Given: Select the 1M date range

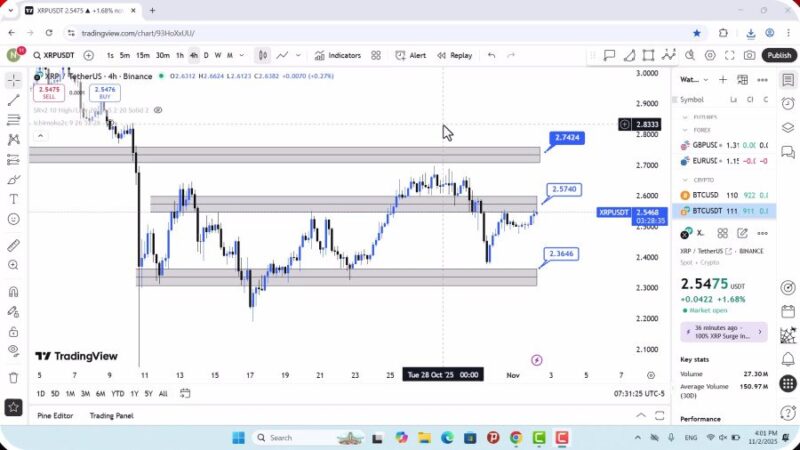Looking at the screenshot, I should [x=72, y=393].
